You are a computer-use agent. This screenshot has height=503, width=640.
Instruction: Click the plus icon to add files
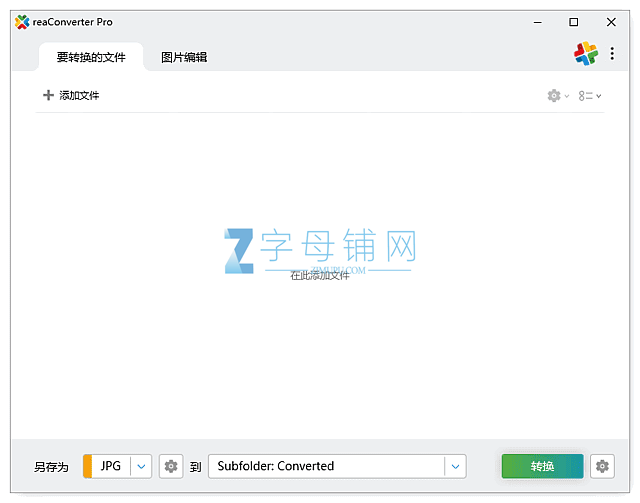[48, 96]
